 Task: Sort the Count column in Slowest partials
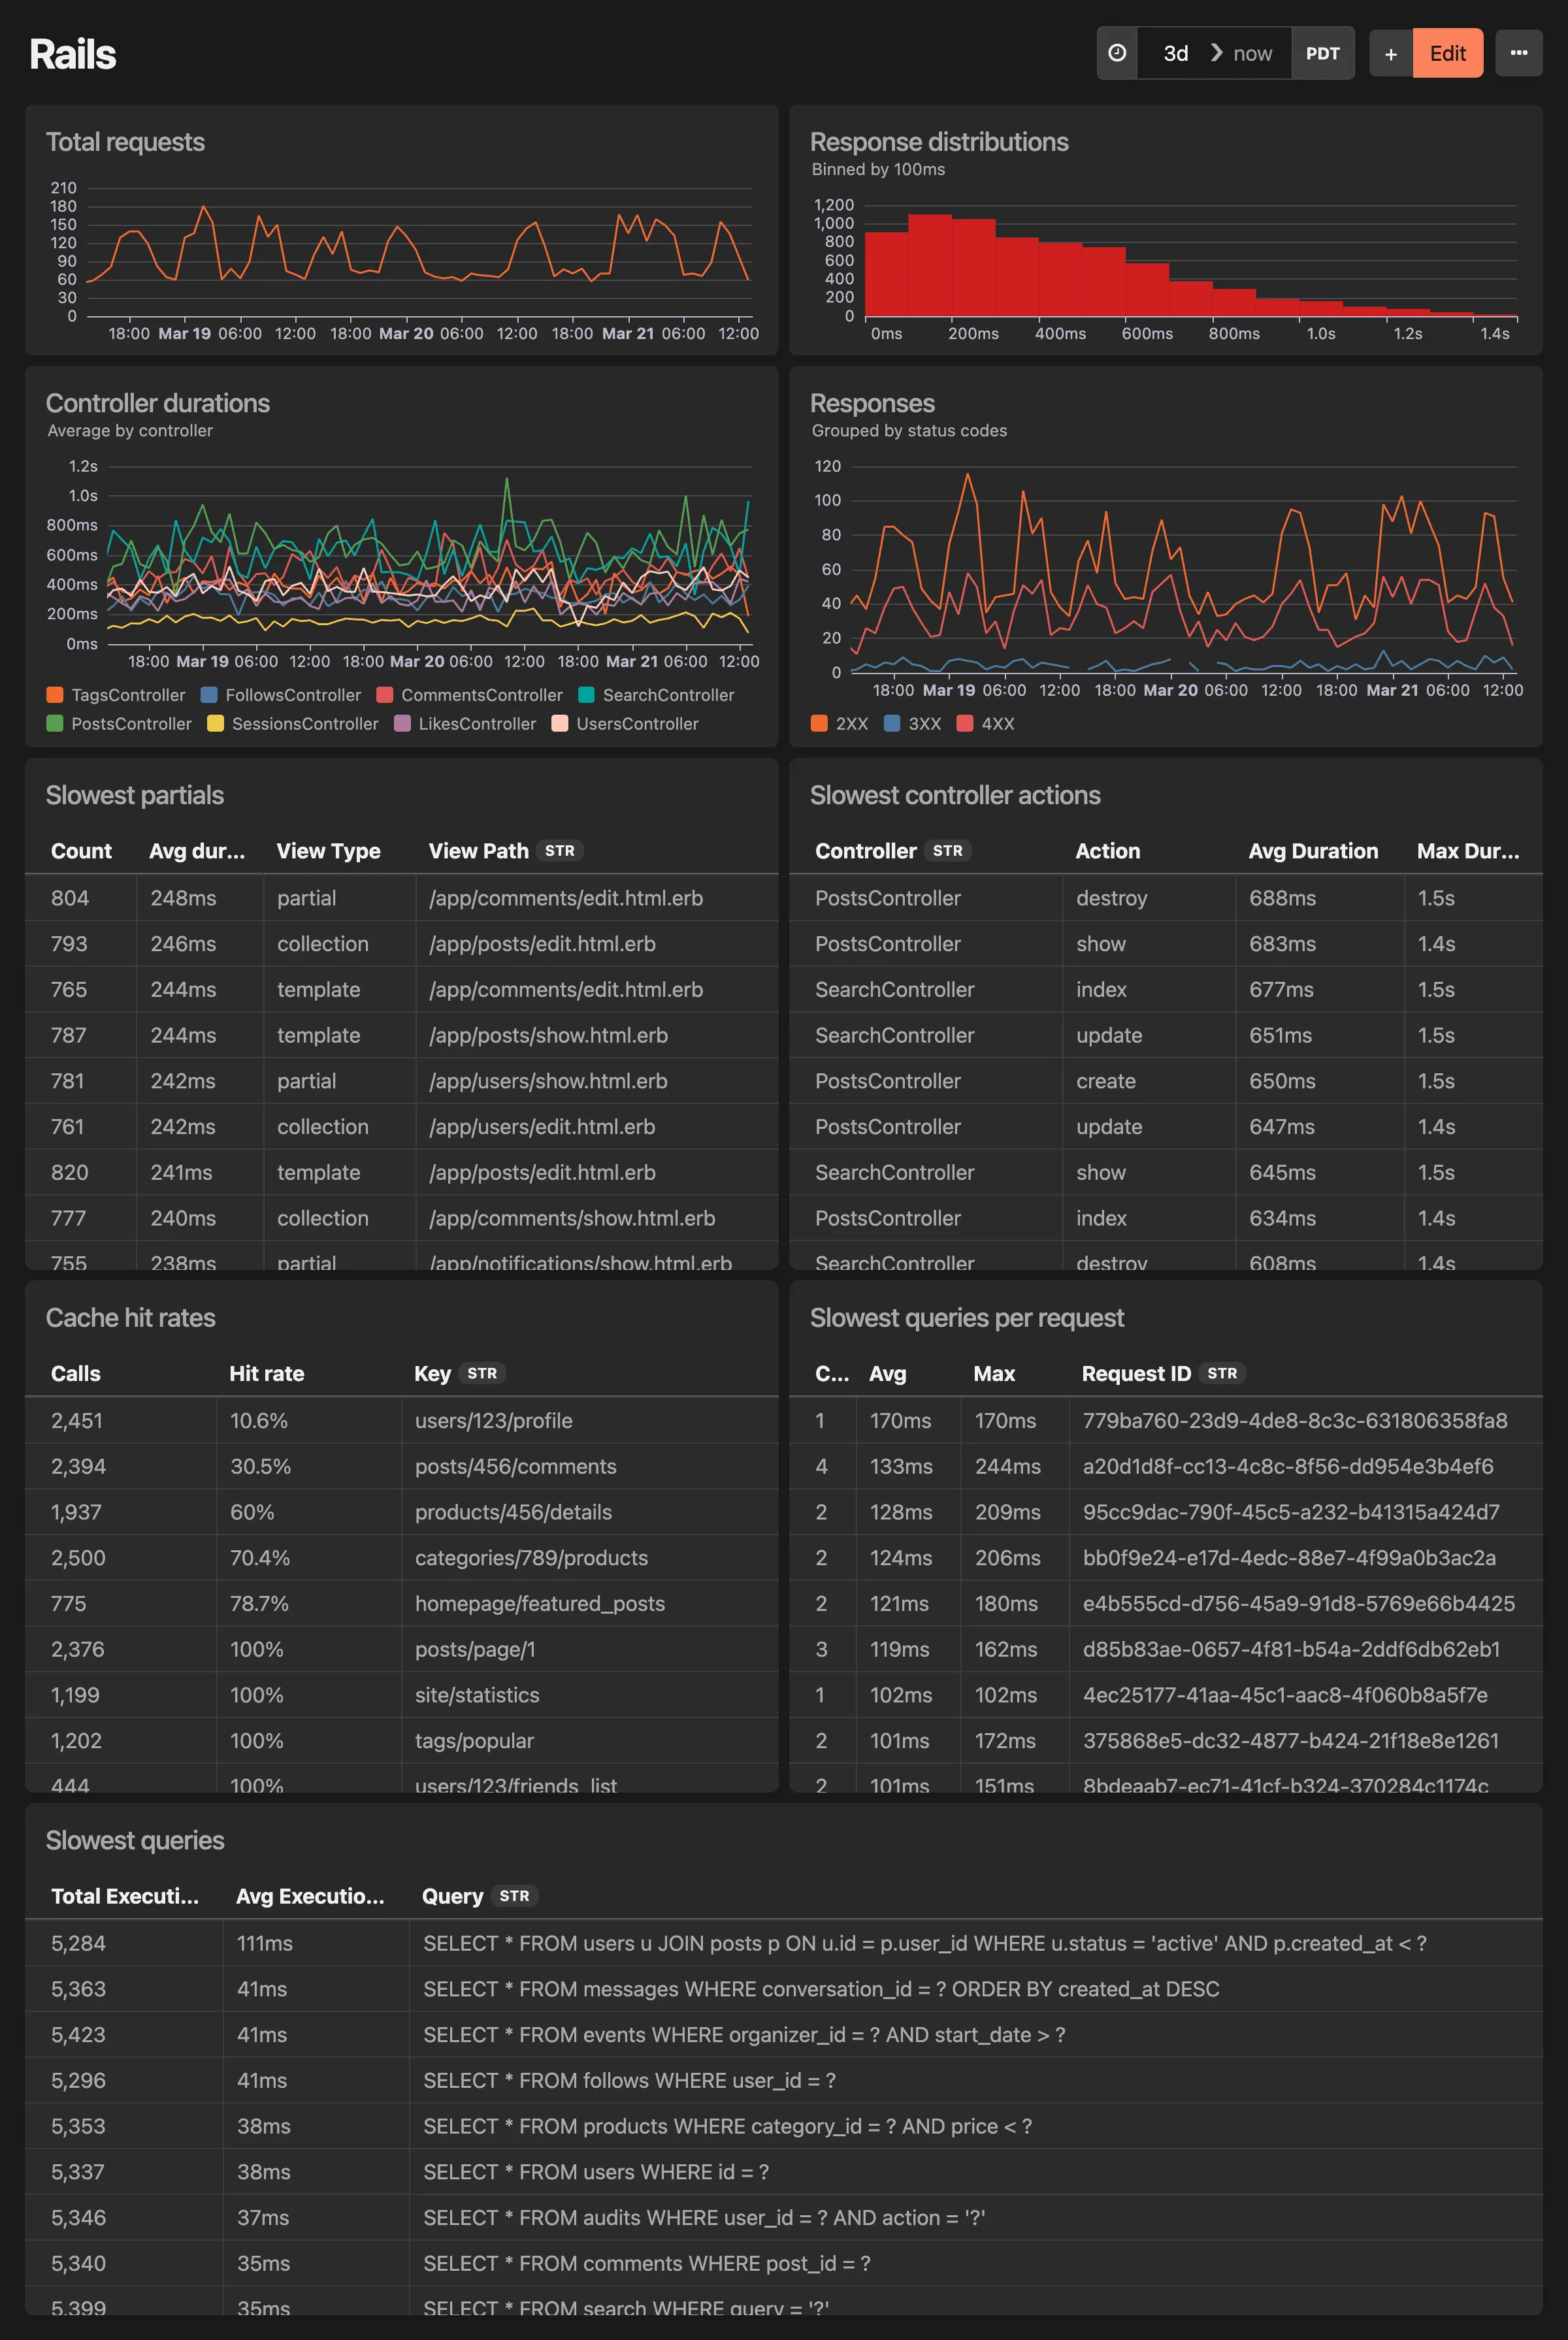81,850
